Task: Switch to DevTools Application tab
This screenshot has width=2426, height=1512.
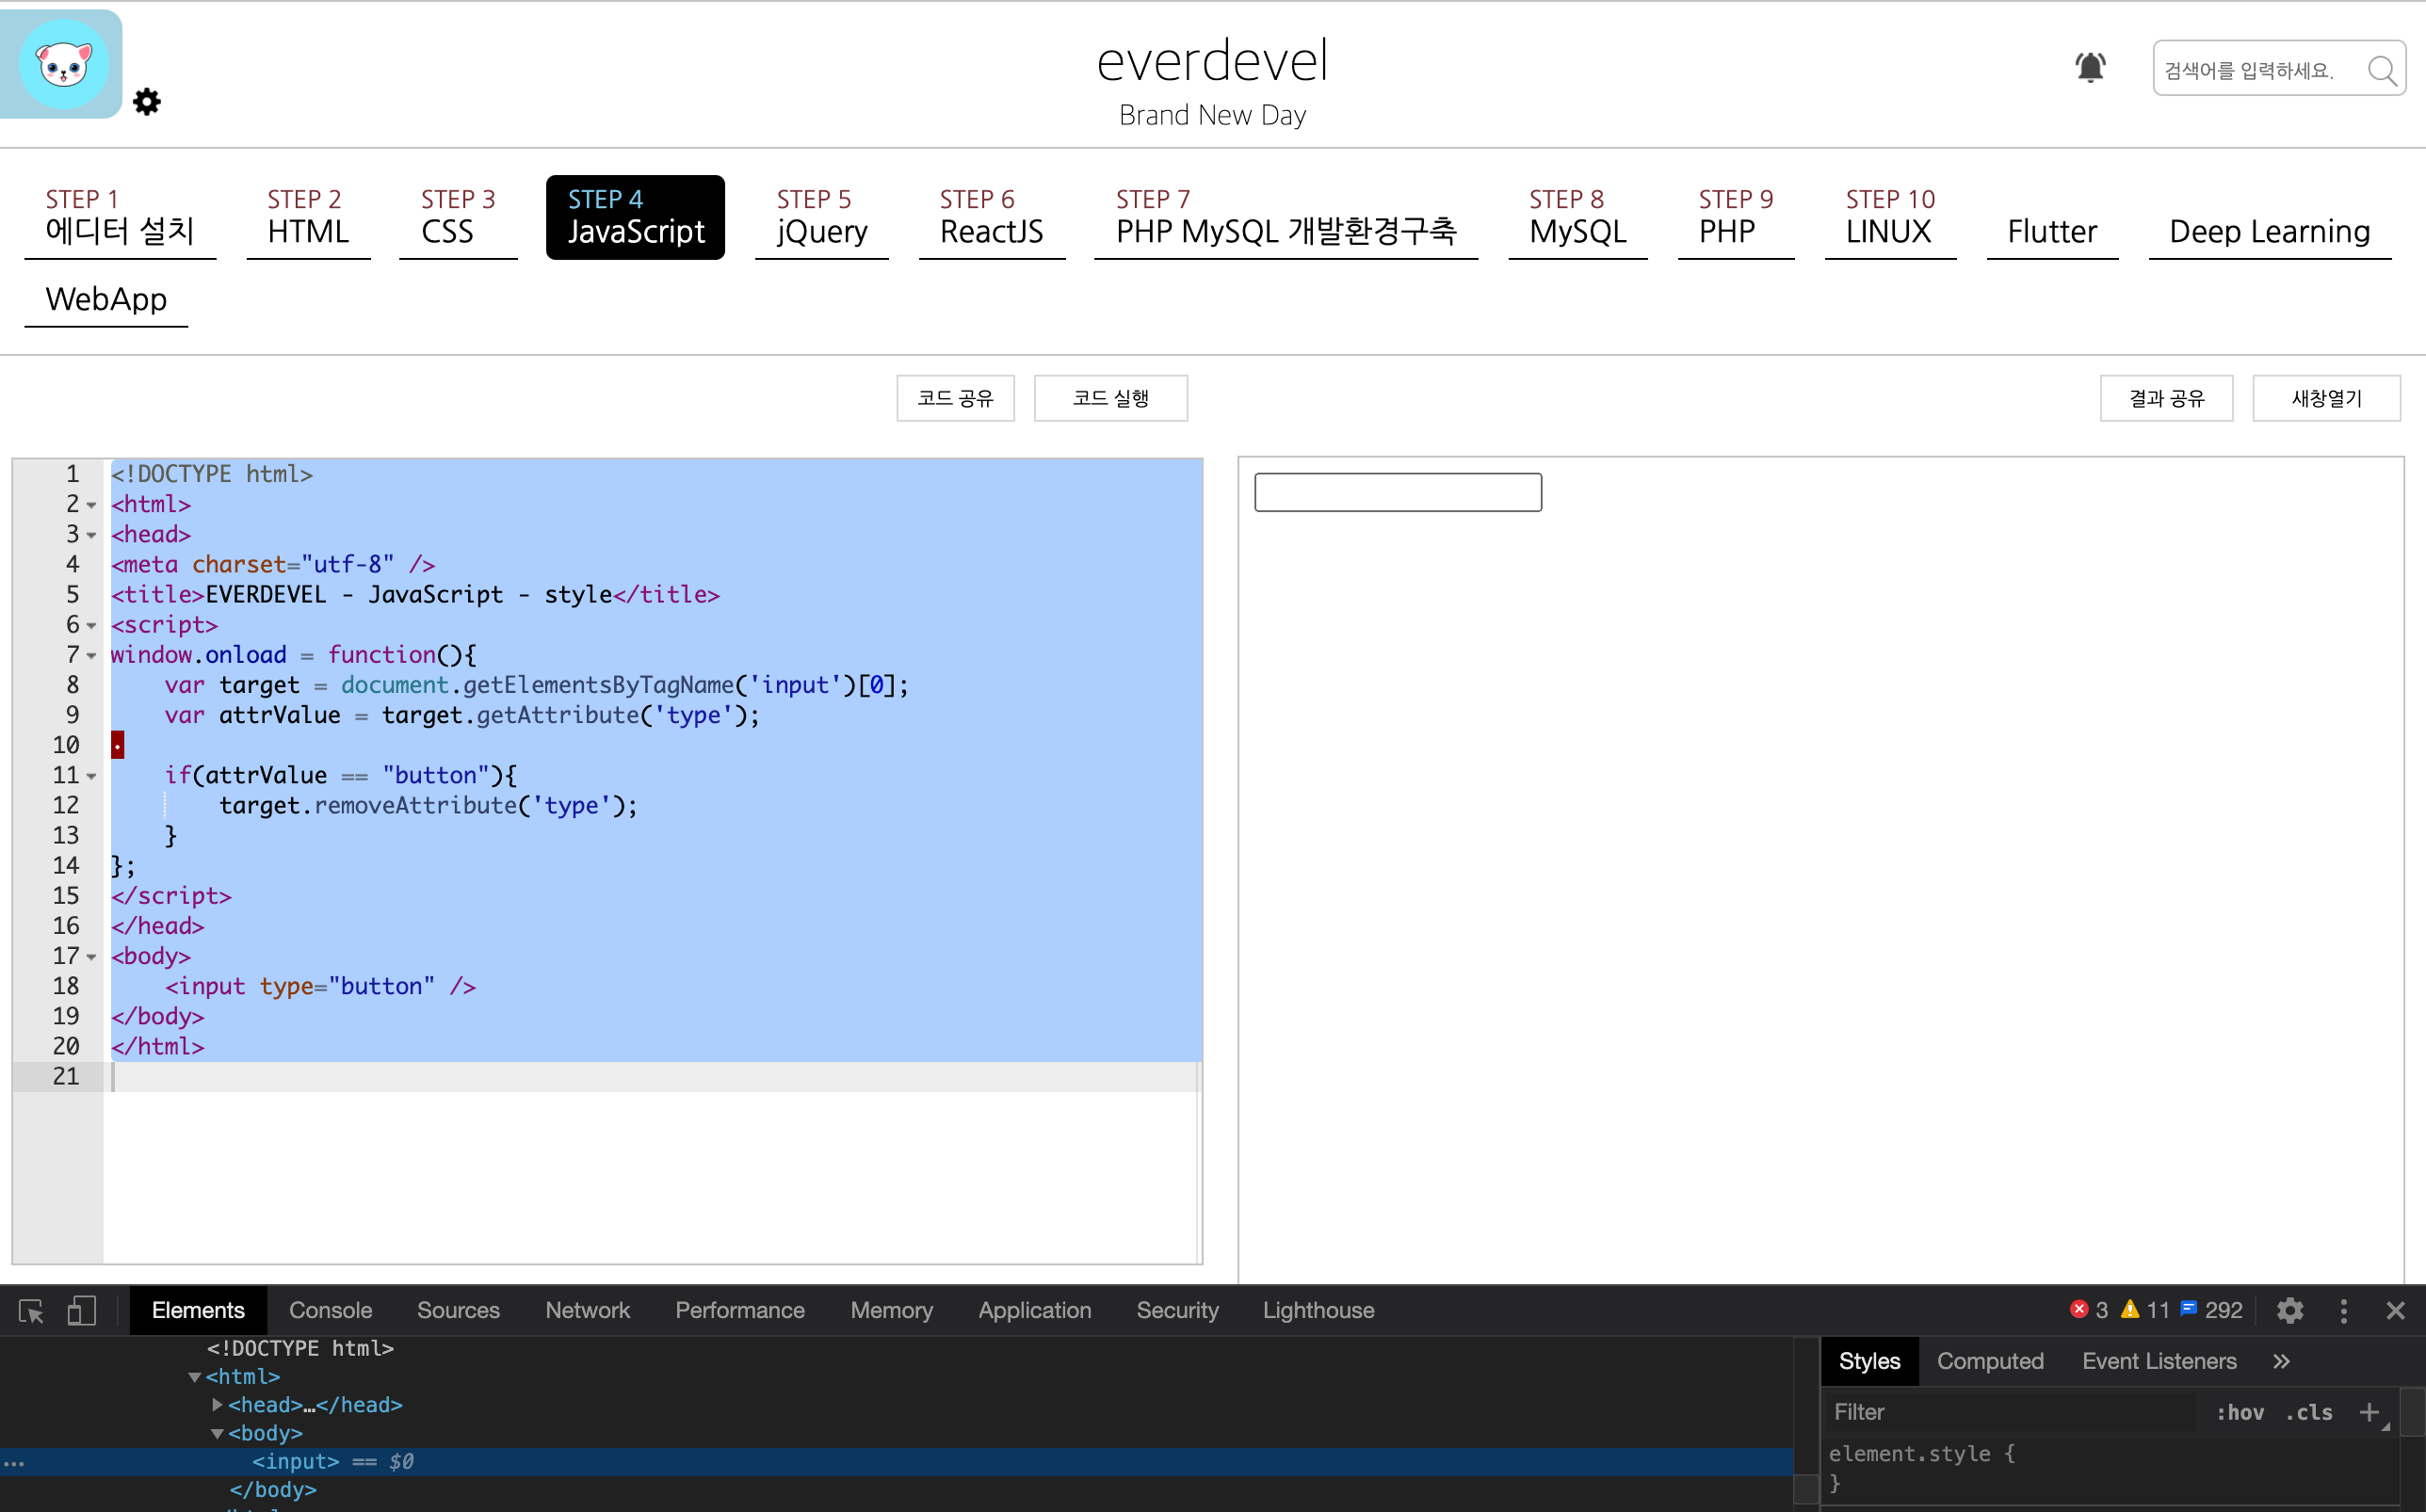Action: click(1035, 1311)
